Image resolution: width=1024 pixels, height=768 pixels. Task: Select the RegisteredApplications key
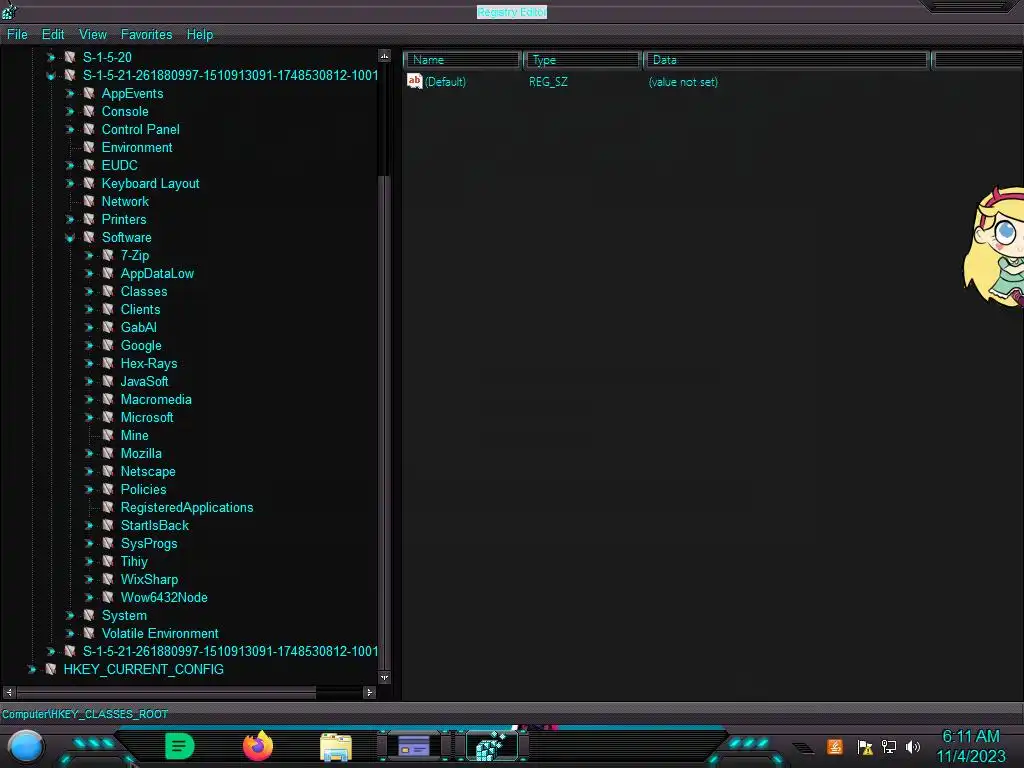[x=187, y=507]
